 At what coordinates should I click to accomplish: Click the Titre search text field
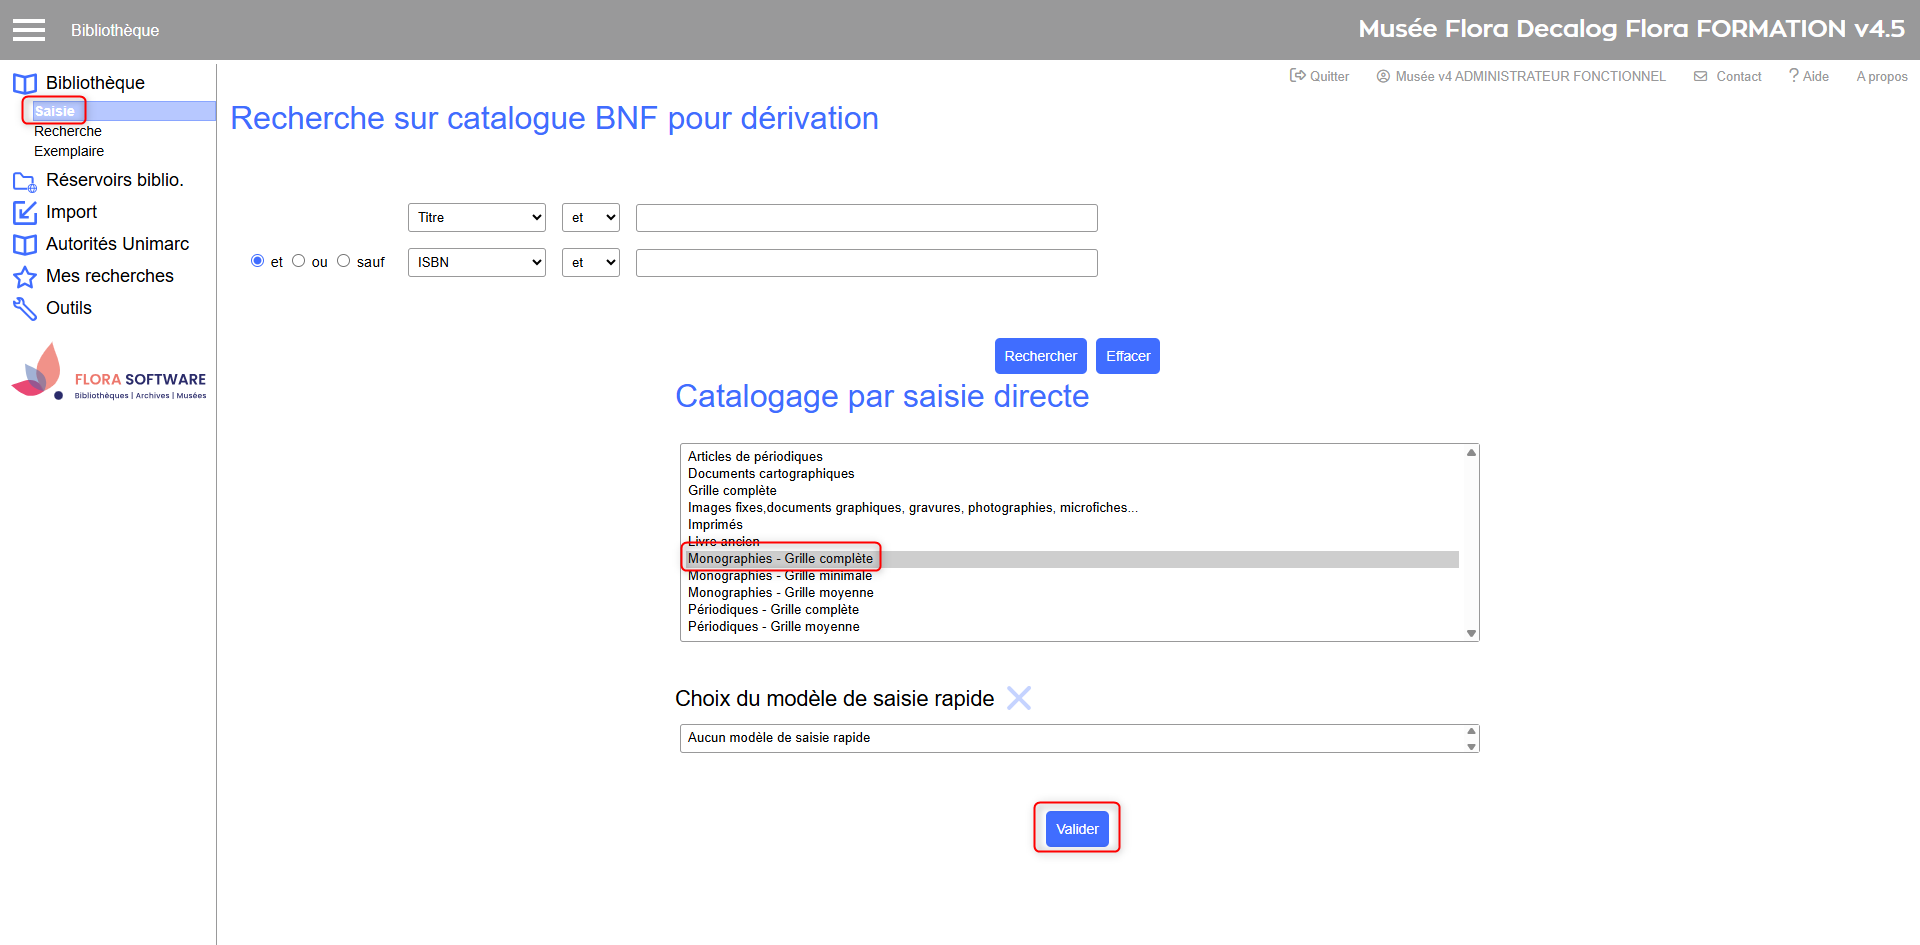[x=866, y=218]
